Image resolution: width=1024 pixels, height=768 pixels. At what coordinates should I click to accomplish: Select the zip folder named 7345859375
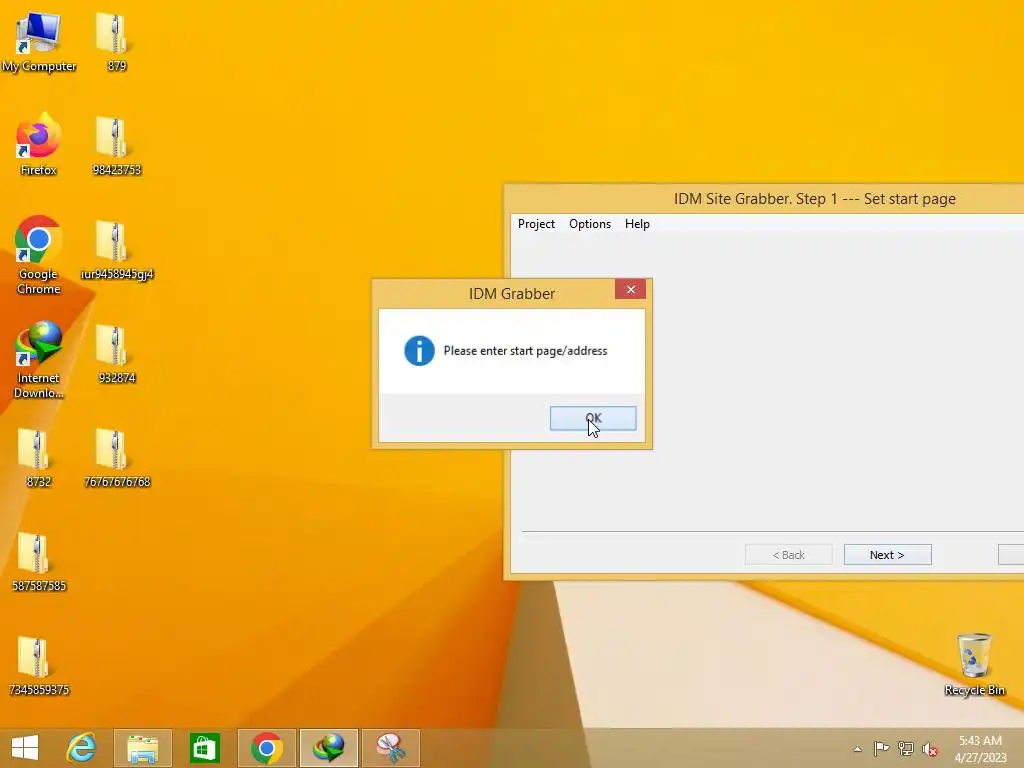click(39, 665)
